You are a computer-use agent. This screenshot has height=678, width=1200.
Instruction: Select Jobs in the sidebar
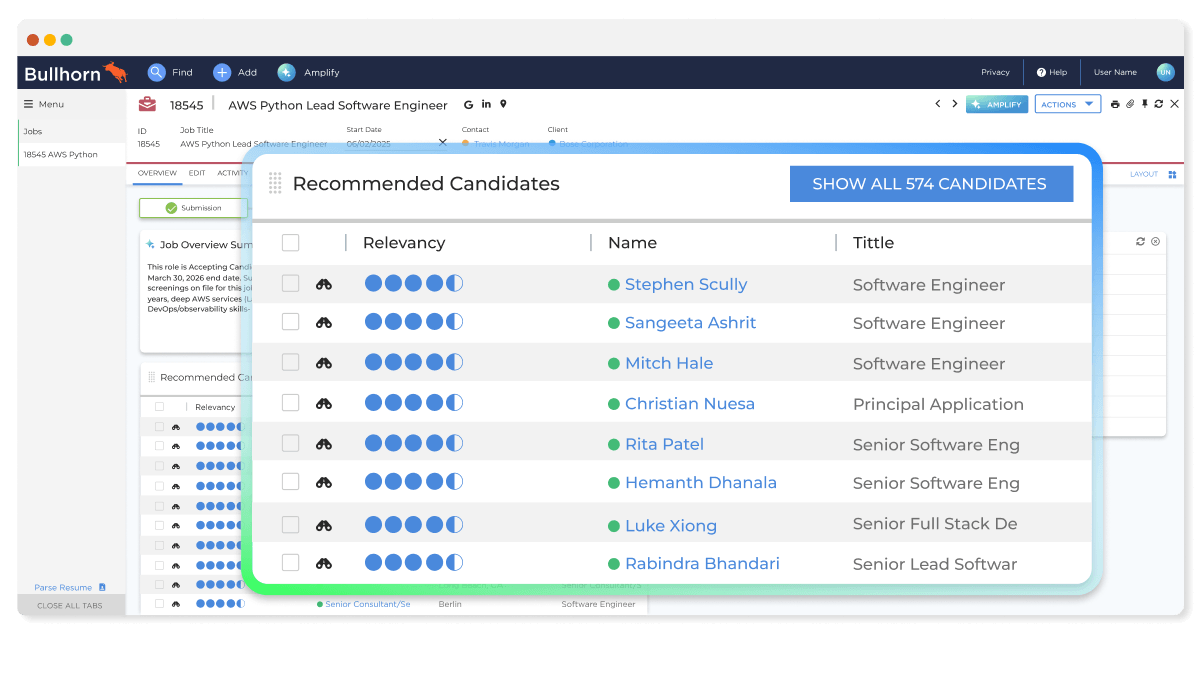[x=72, y=131]
